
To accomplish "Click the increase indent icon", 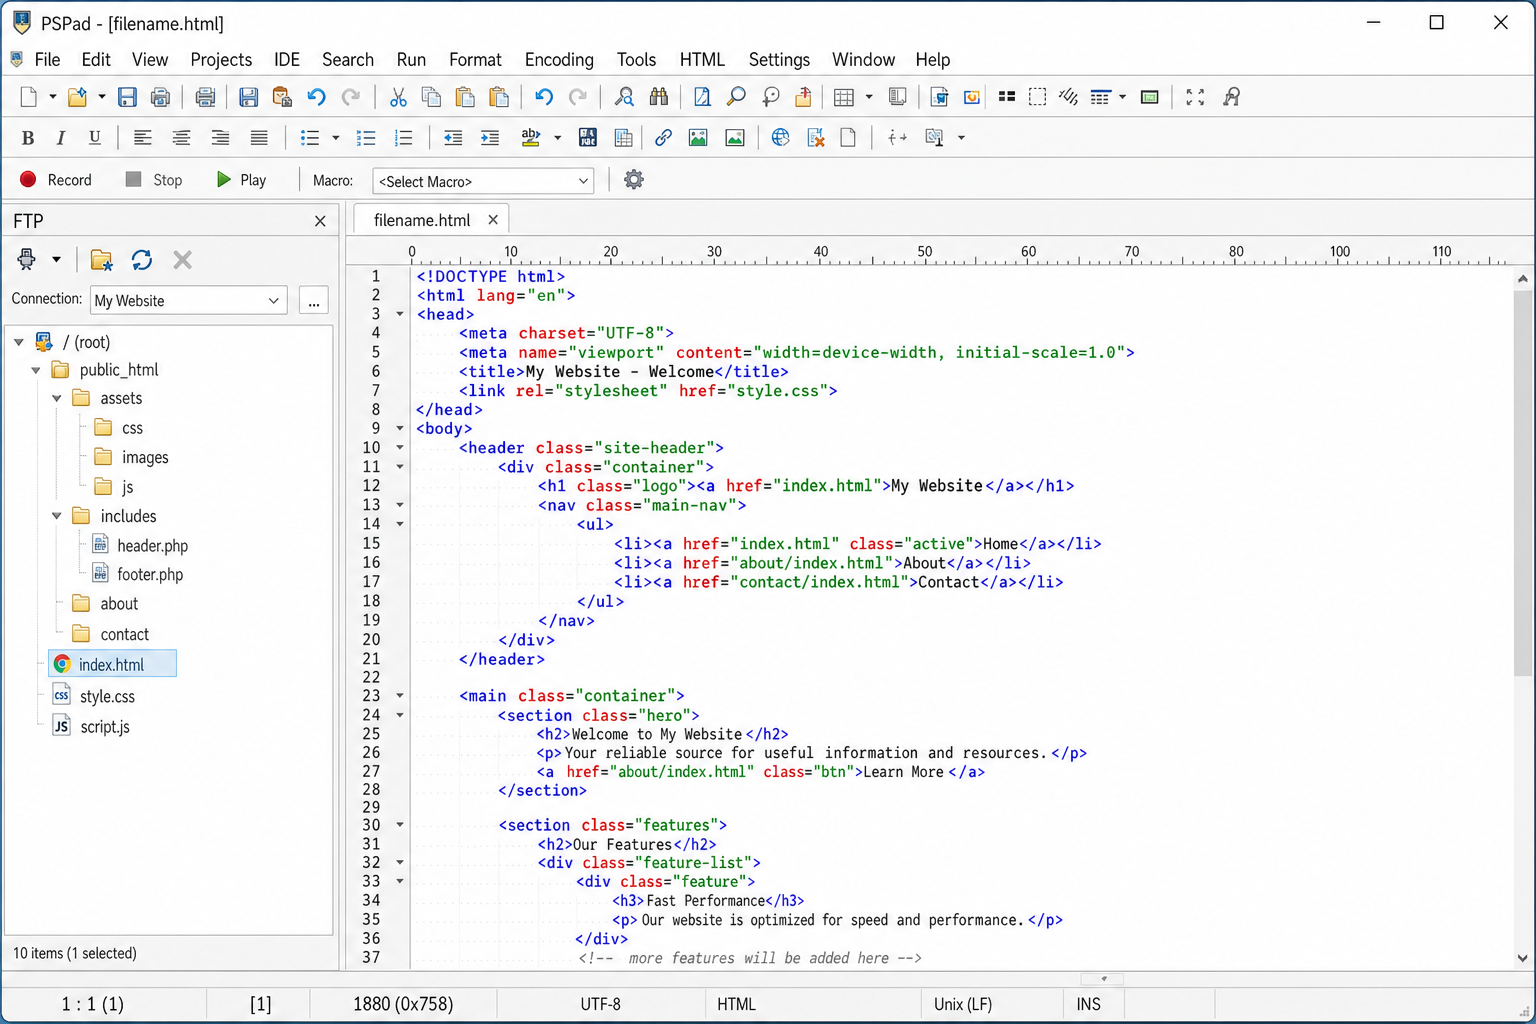I will (x=490, y=138).
